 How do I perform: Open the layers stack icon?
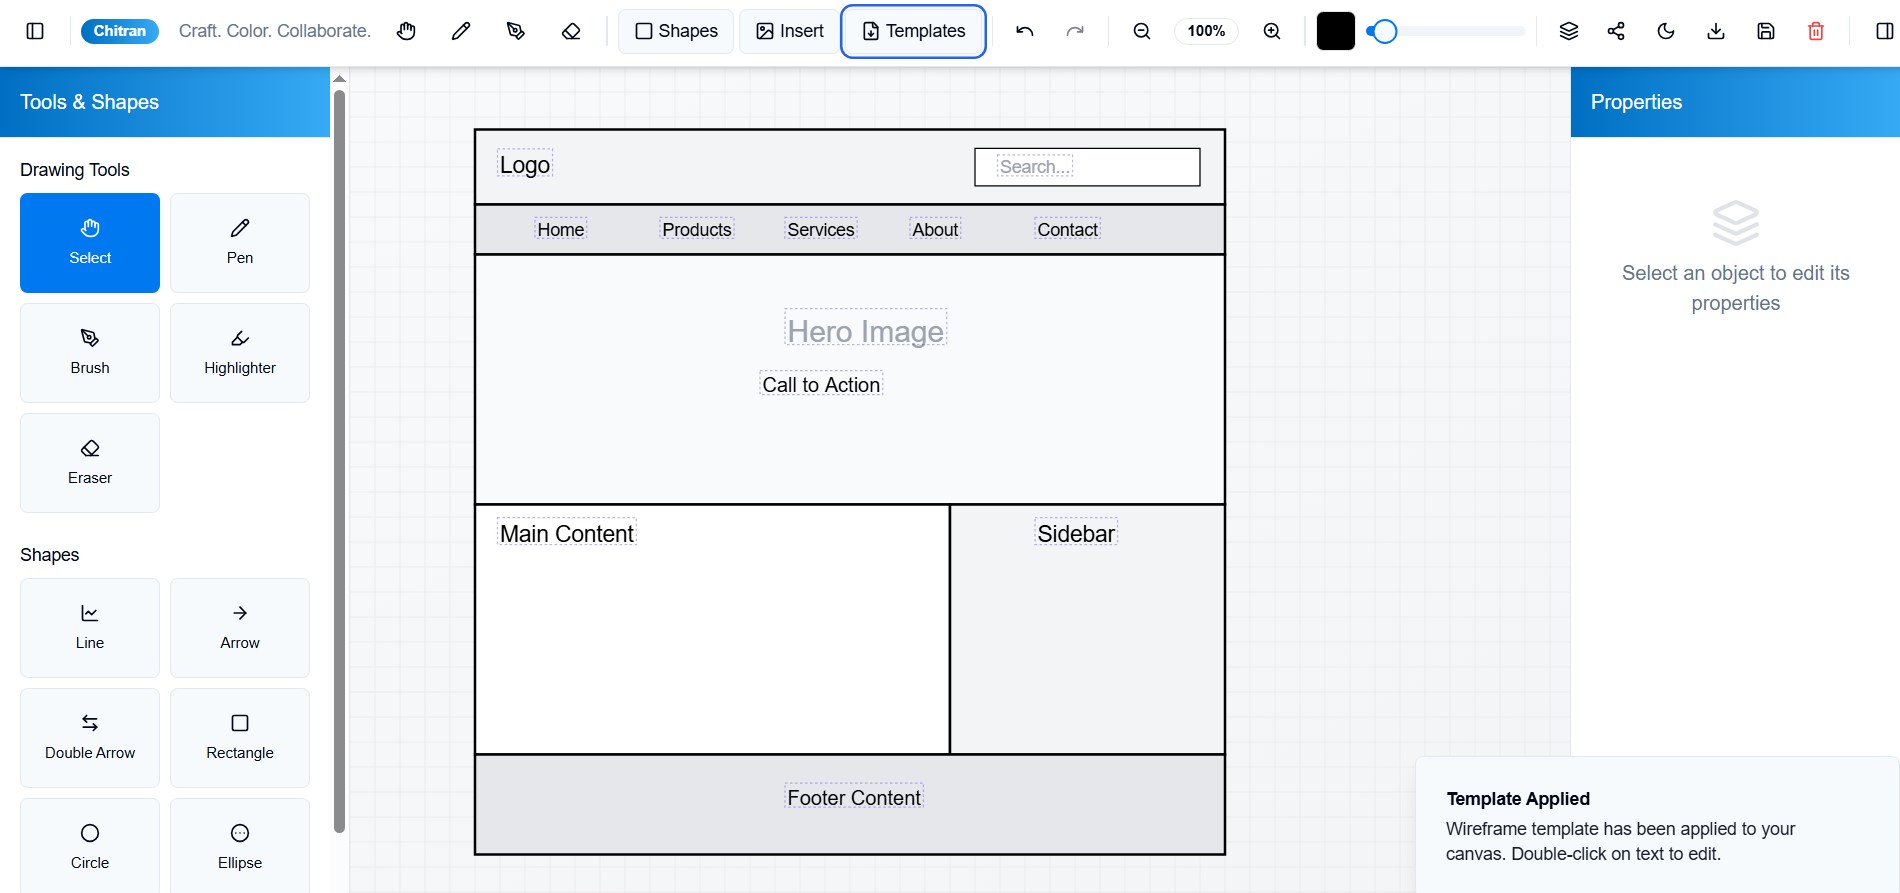[1569, 31]
